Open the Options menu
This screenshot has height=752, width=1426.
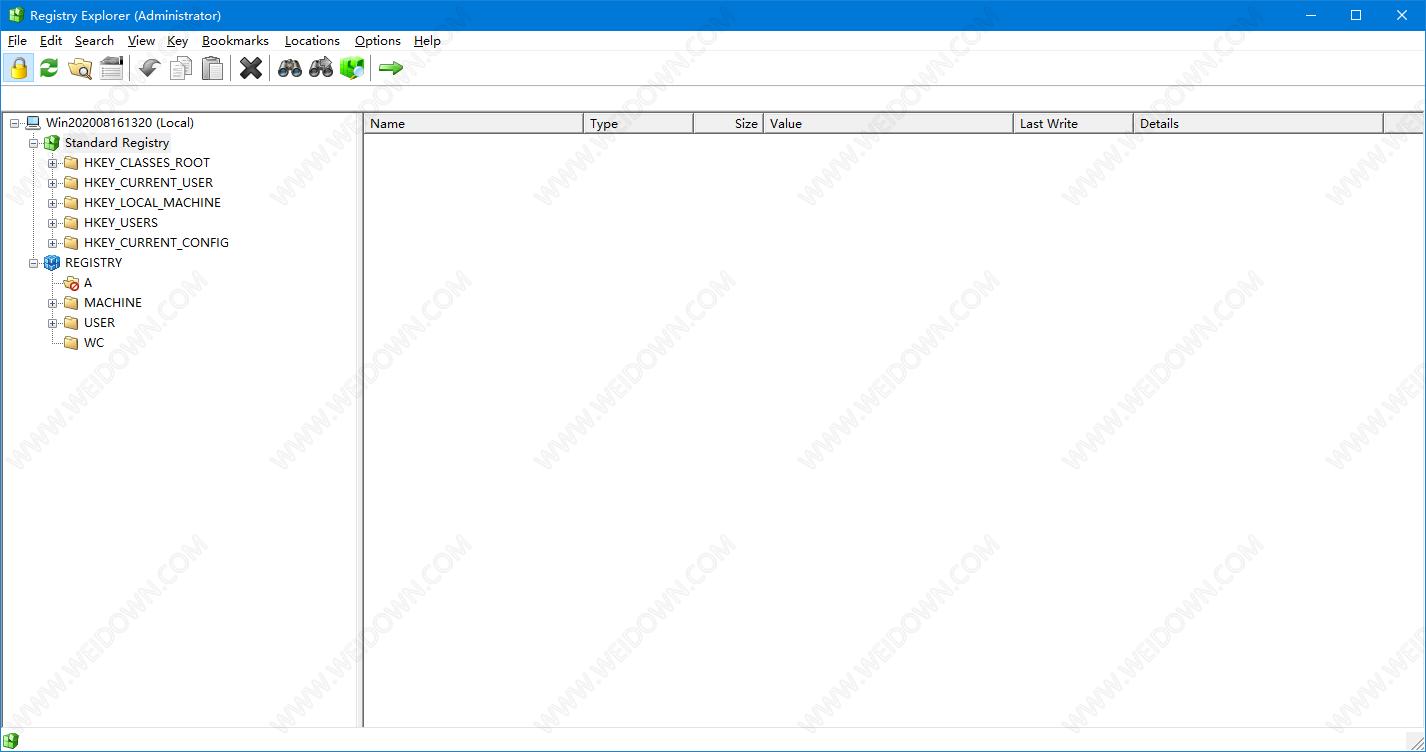click(x=378, y=41)
